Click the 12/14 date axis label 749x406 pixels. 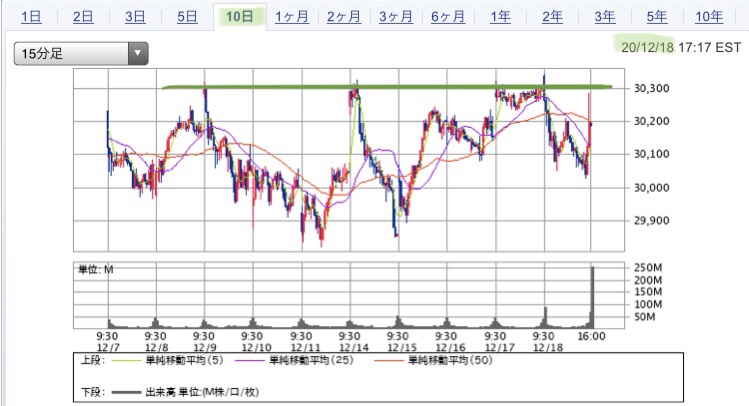tap(354, 347)
